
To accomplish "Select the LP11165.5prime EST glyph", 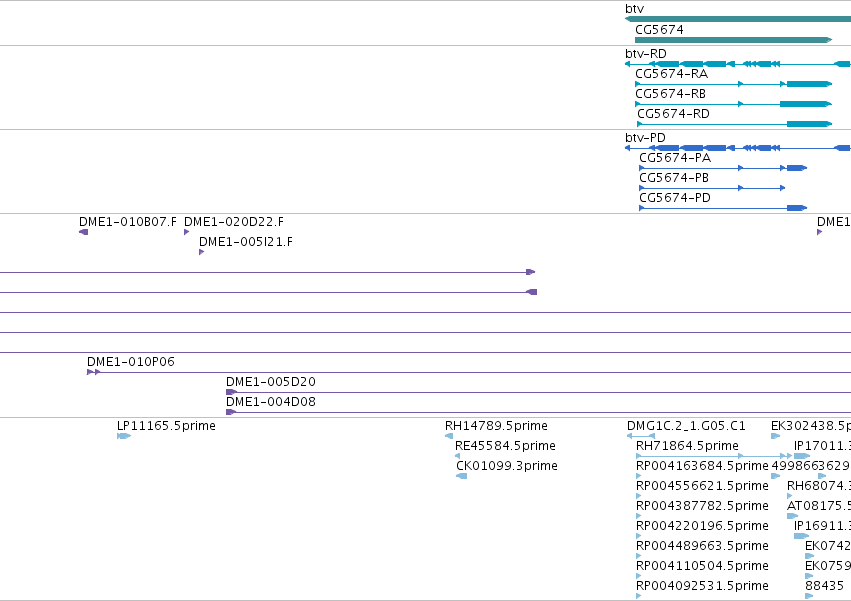I will (x=124, y=436).
